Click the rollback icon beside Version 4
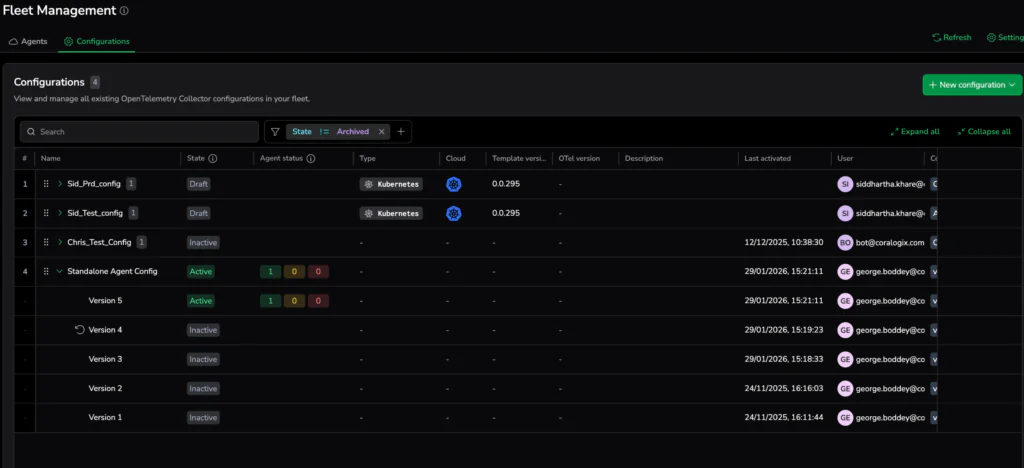This screenshot has height=468, width=1024. [80, 330]
